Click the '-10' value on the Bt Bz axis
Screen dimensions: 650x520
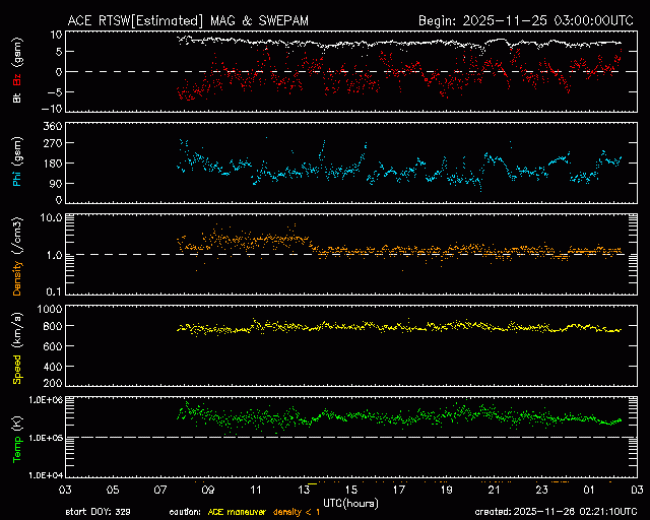click(x=51, y=109)
